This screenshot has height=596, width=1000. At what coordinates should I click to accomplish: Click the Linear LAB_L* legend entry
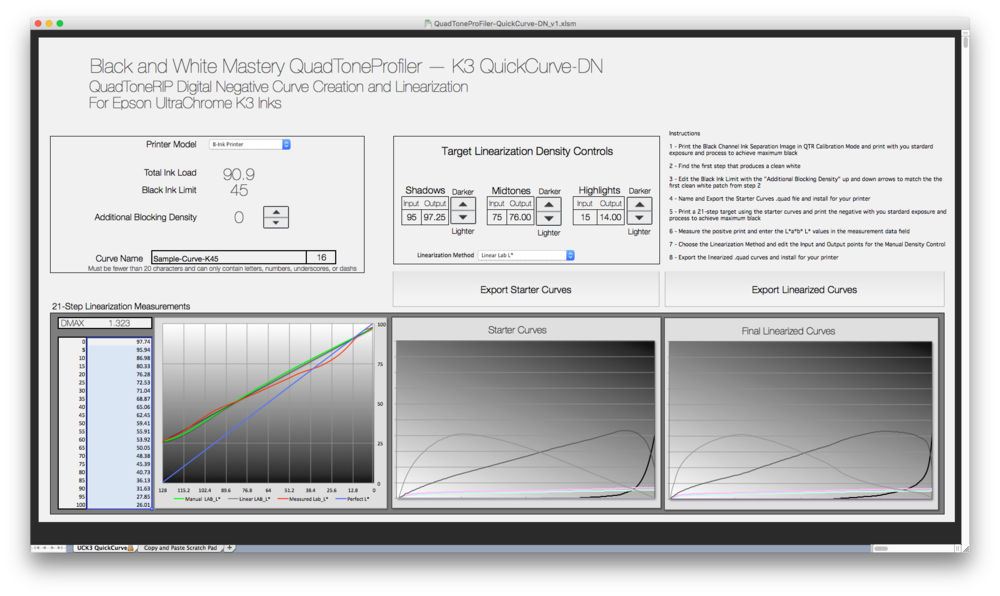coord(249,499)
